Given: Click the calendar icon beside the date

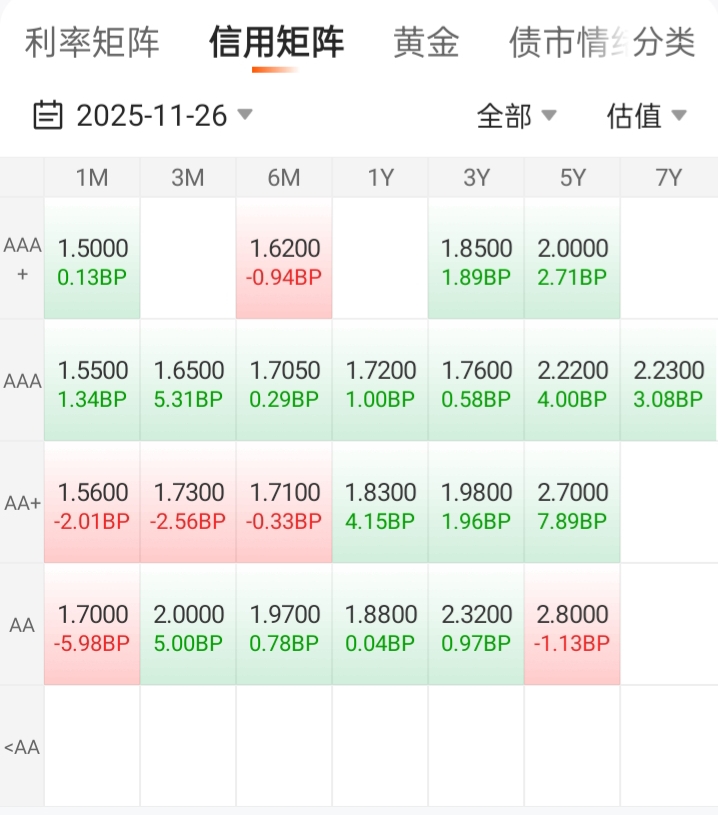Looking at the screenshot, I should click(47, 116).
